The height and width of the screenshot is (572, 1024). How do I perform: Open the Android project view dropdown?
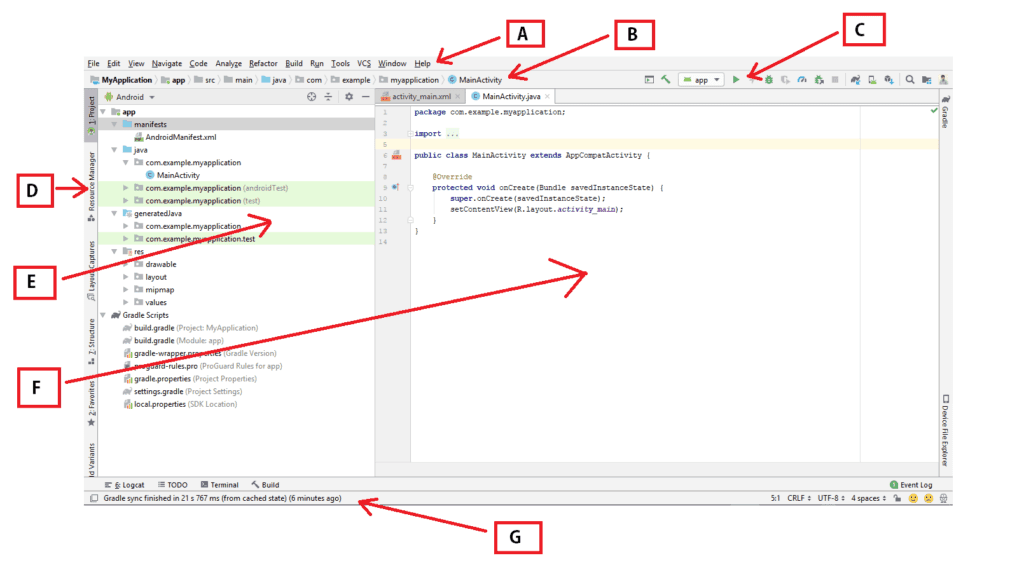[x=130, y=97]
